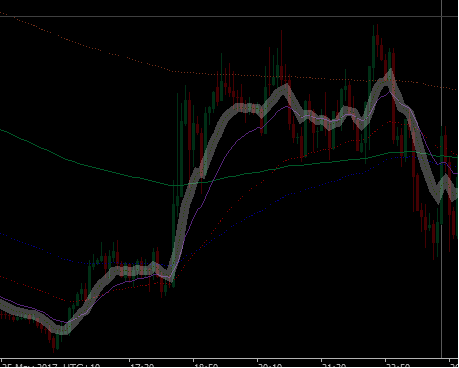Click the 18:50 time axis label
The image size is (459, 368).
click(x=206, y=365)
